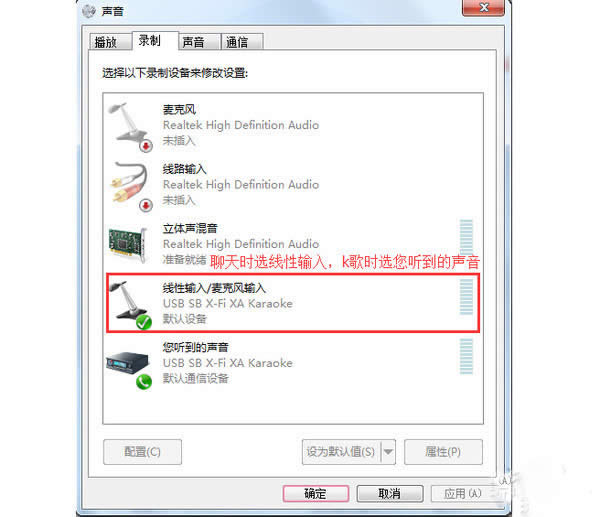Select the 立体声混音 sound card icon
Viewport: 600px width, 517px height.
pyautogui.click(x=128, y=245)
